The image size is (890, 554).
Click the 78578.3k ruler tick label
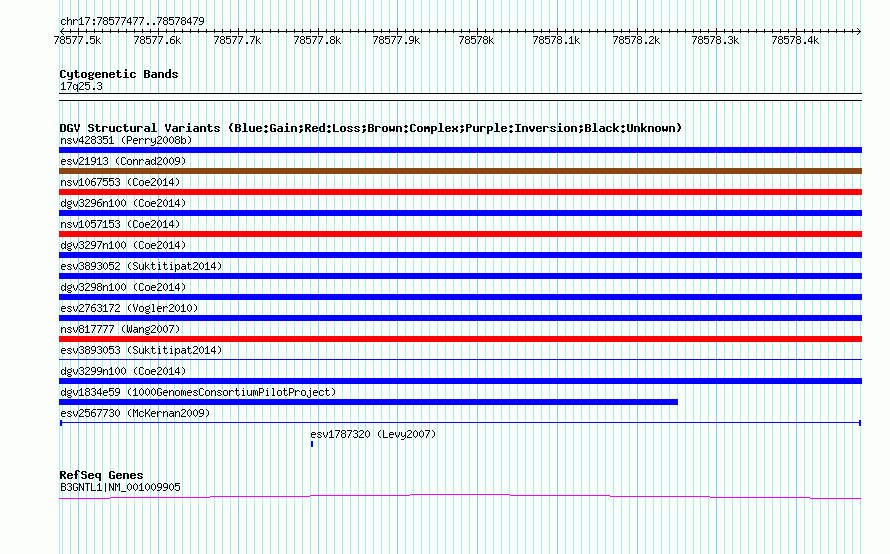(715, 40)
